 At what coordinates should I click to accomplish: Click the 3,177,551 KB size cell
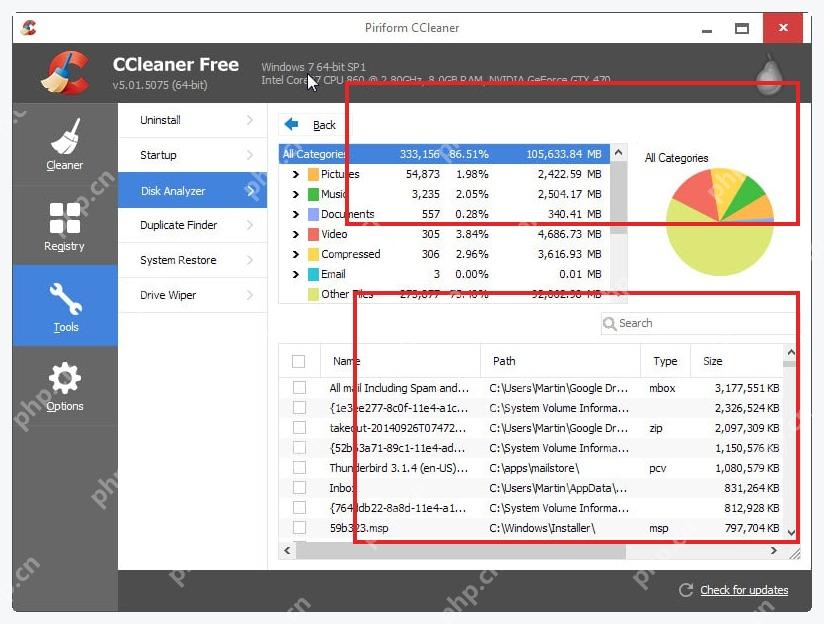point(747,388)
